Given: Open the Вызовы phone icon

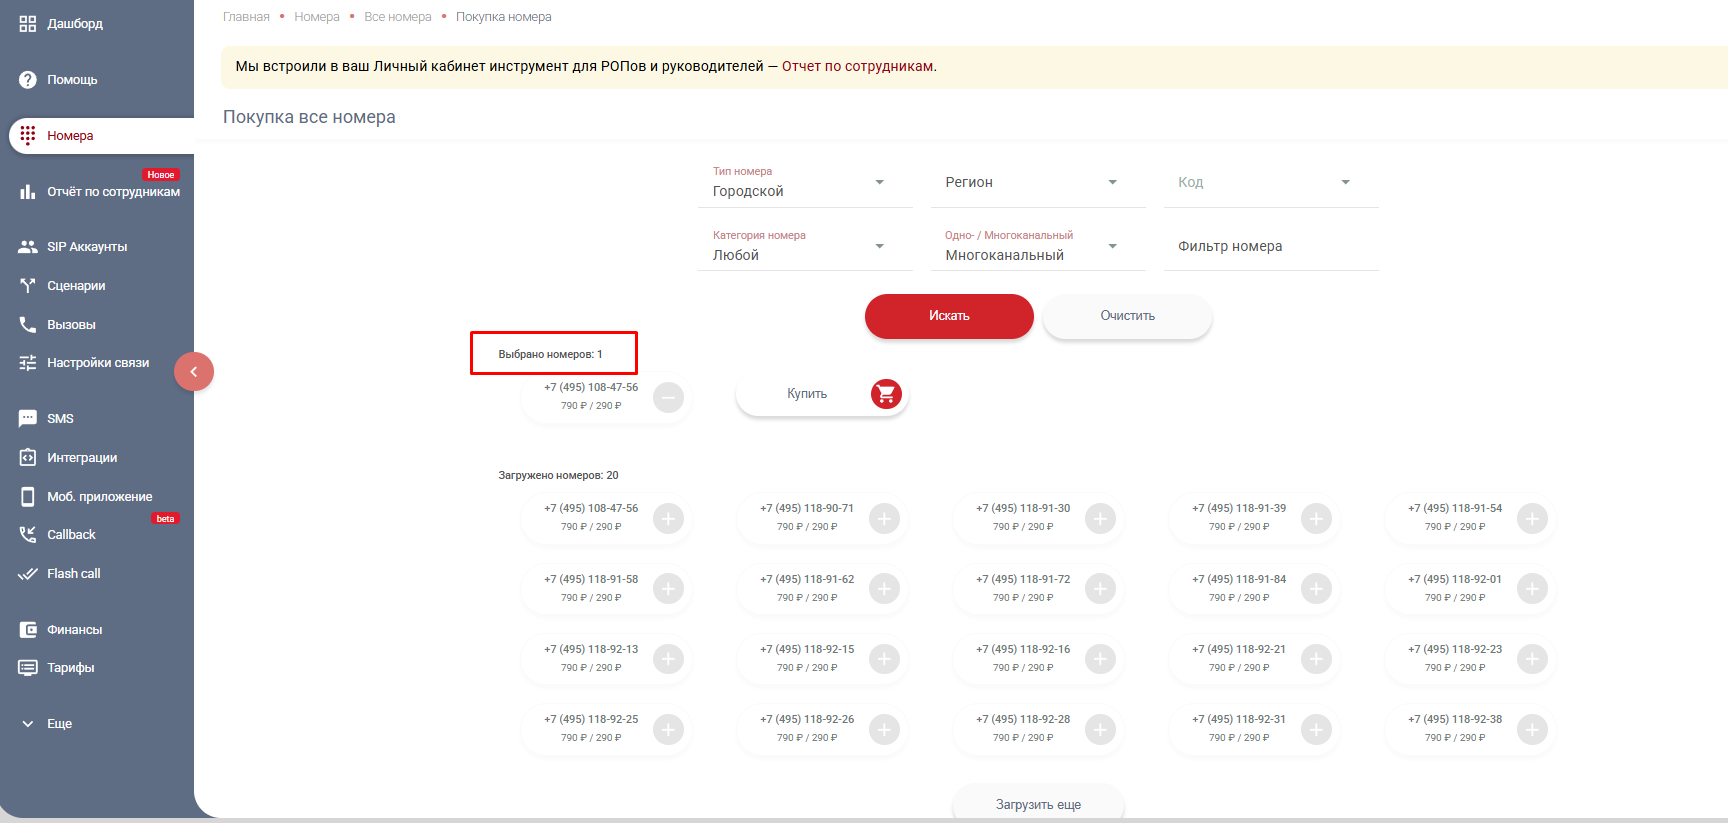Looking at the screenshot, I should (x=28, y=325).
